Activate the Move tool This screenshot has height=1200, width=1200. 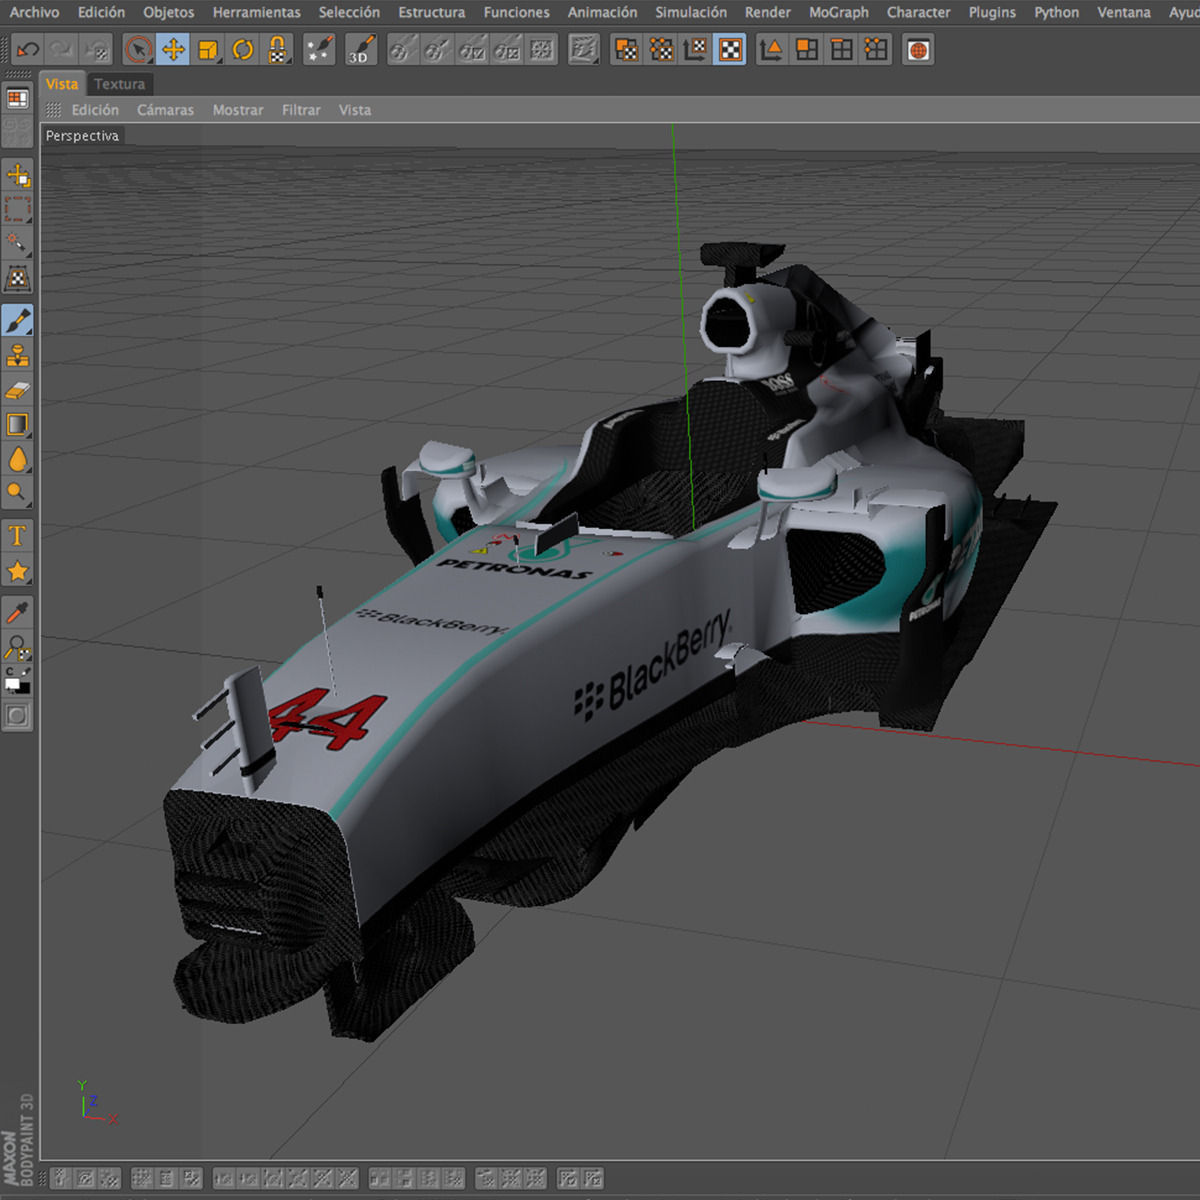[173, 49]
